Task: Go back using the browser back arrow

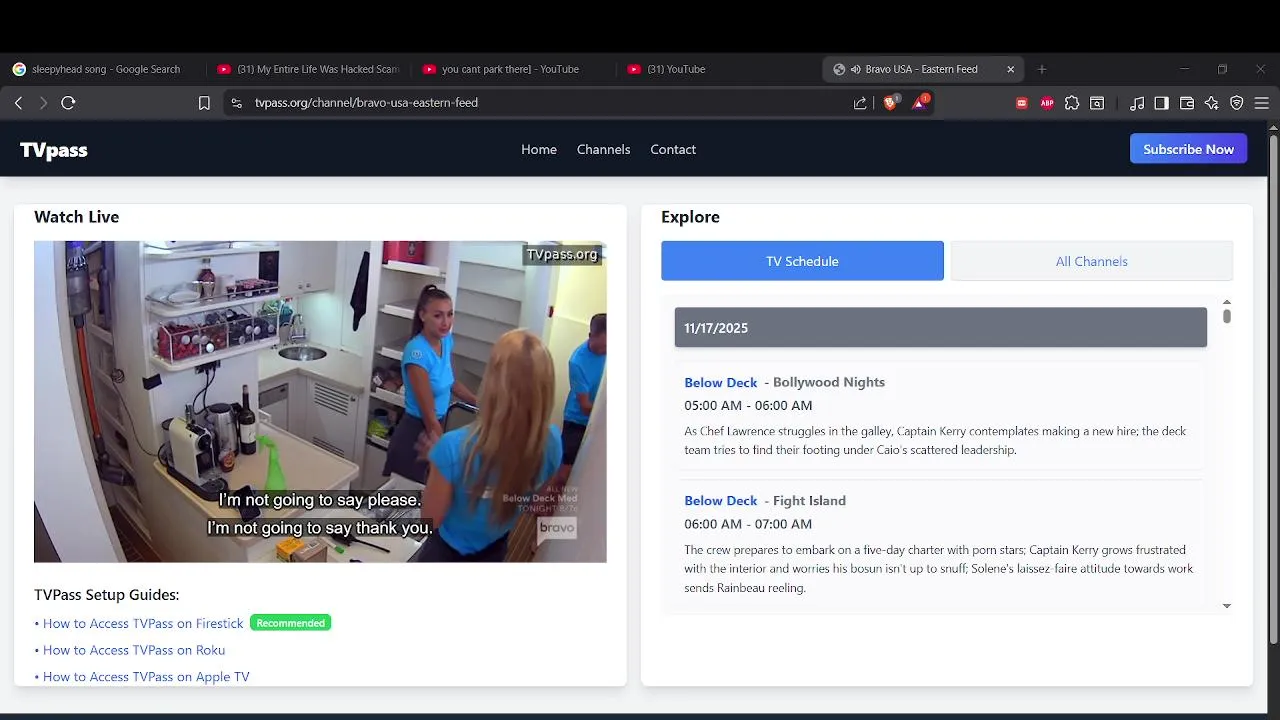Action: (18, 103)
